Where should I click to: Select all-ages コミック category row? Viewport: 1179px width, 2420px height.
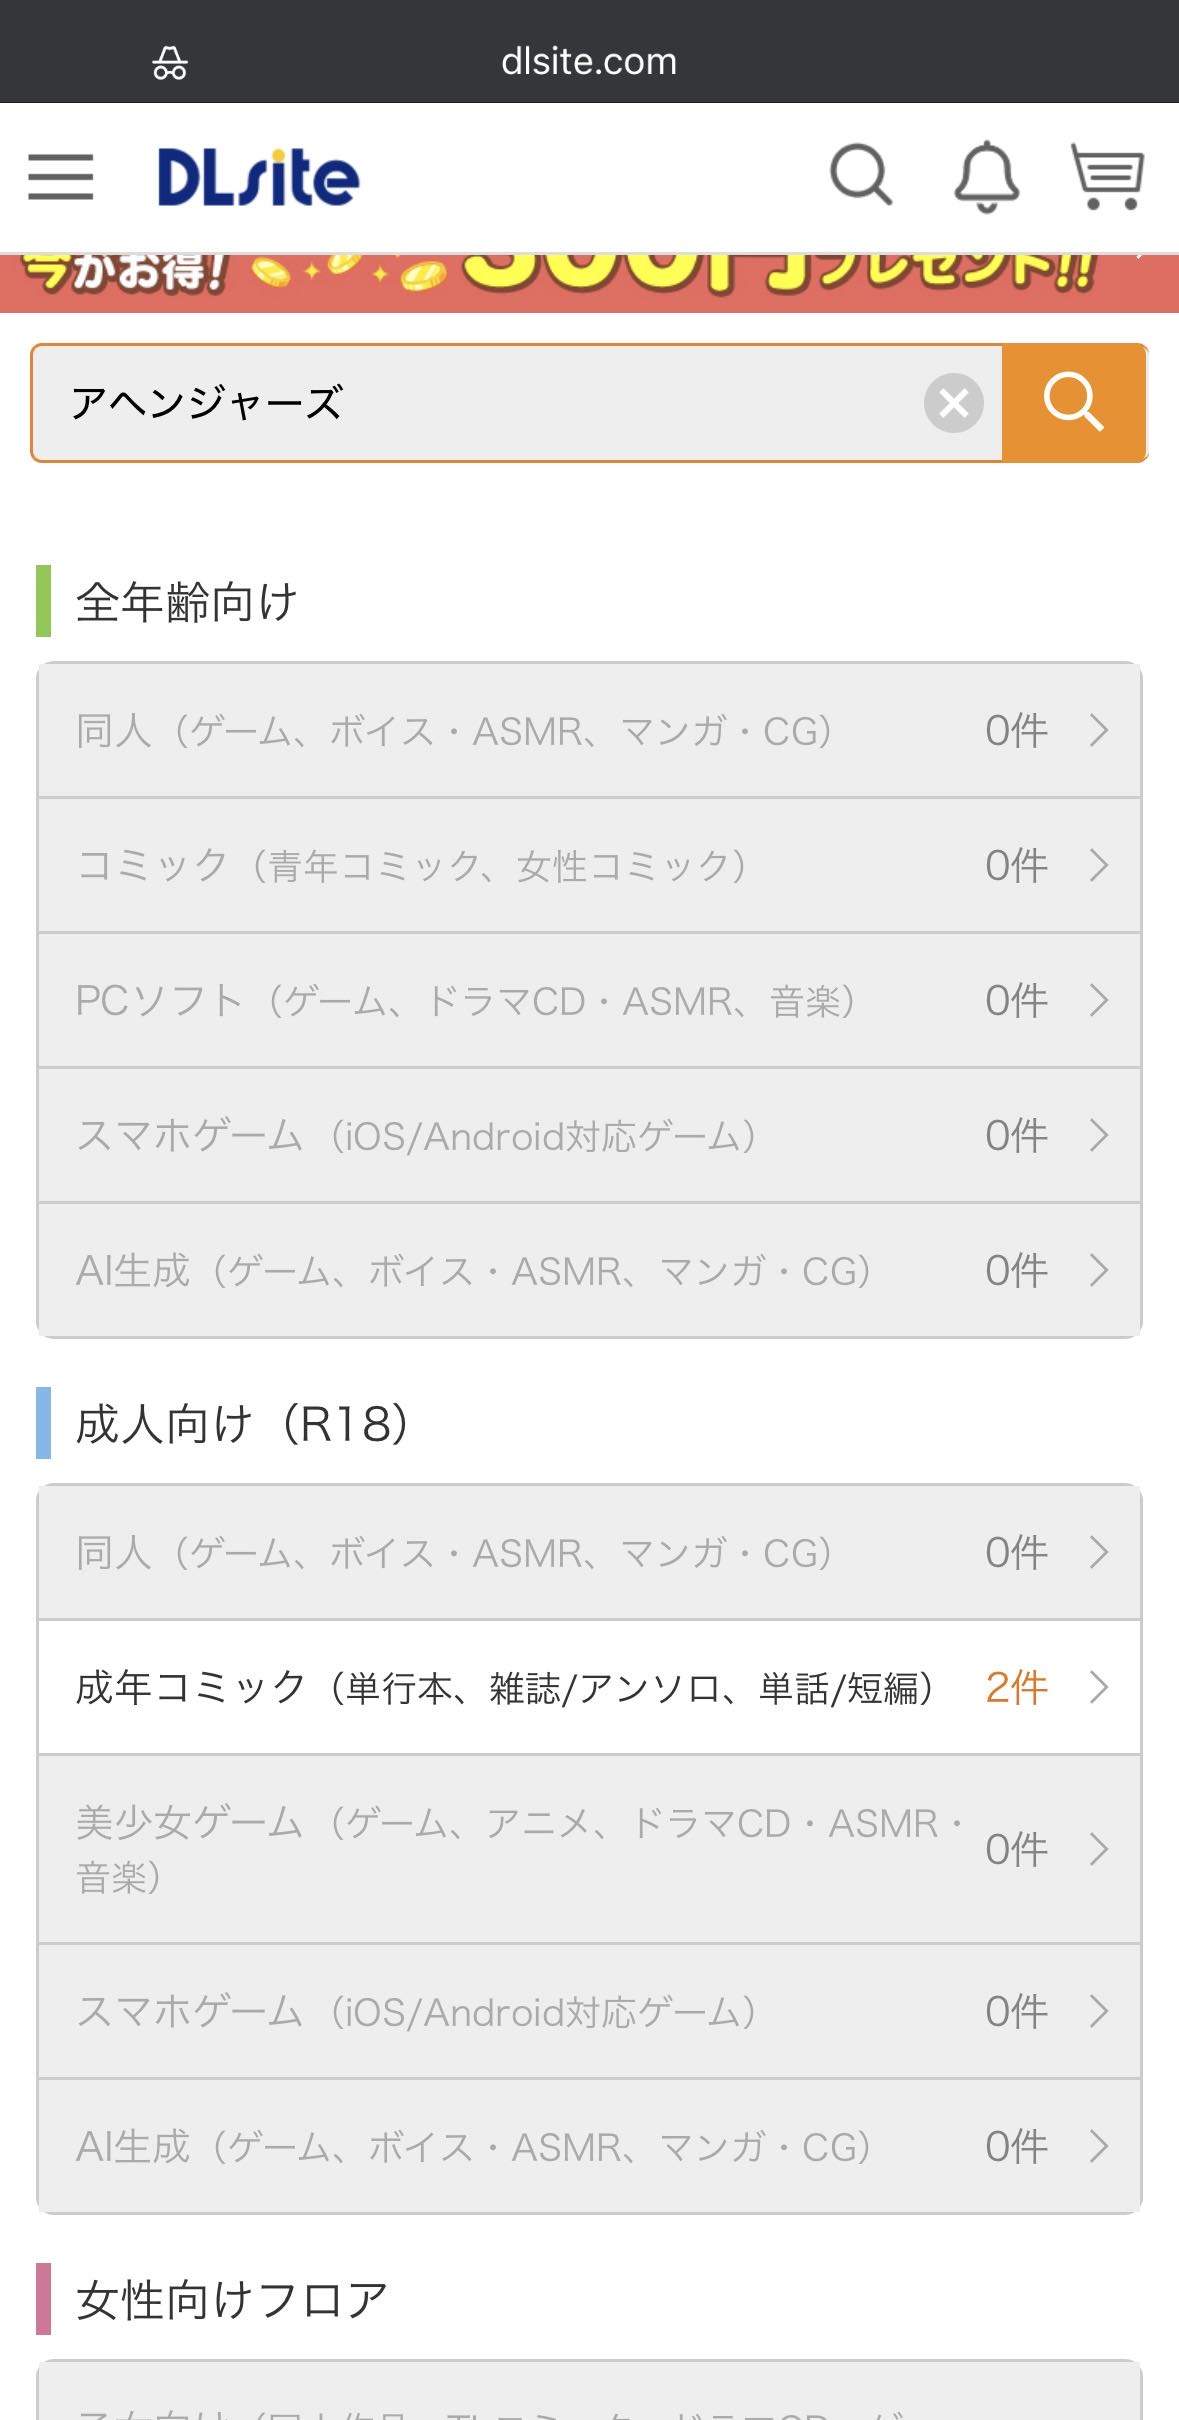(x=589, y=866)
